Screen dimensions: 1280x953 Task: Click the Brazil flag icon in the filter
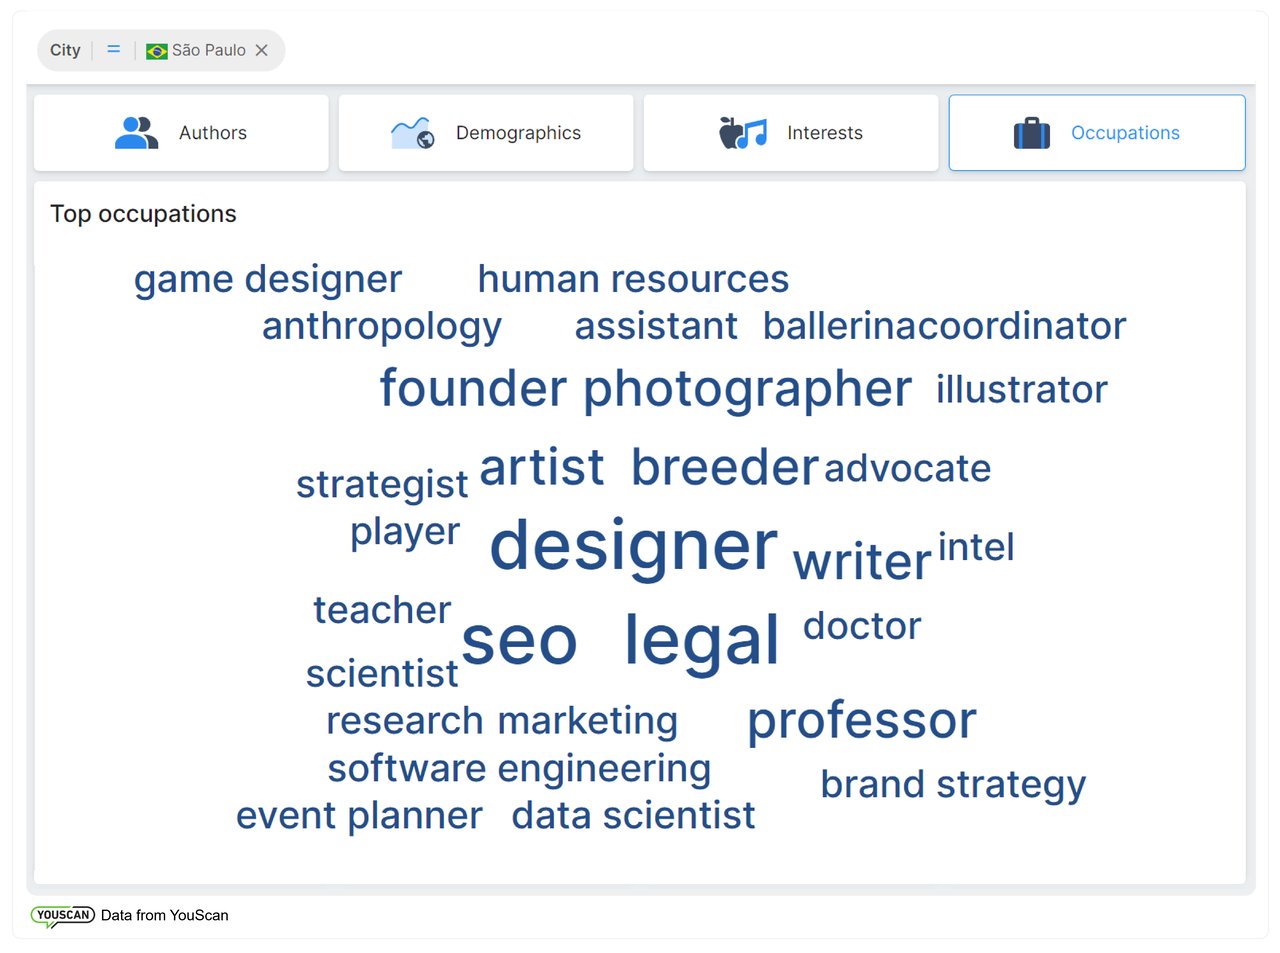(157, 51)
